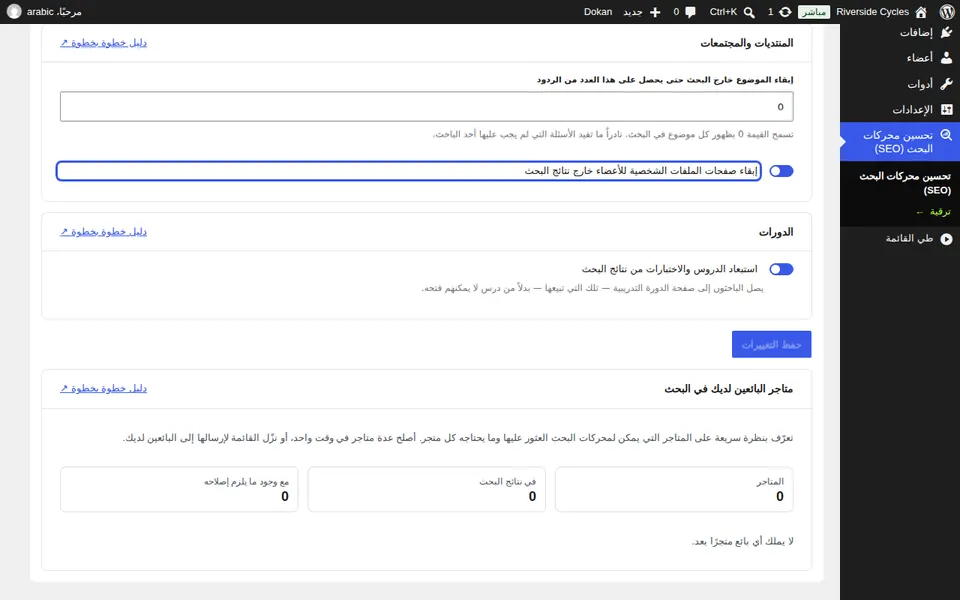Click label استبعاد الدروس والاختبارات من نتائج البحث
Screen dimensions: 960x600
click(669, 269)
